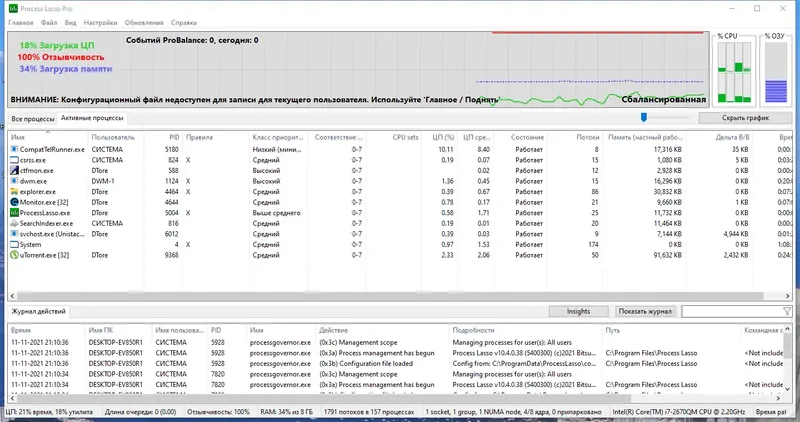Screen dimensions: 800x422
Task: Open the Обновления menu
Action: (x=144, y=22)
